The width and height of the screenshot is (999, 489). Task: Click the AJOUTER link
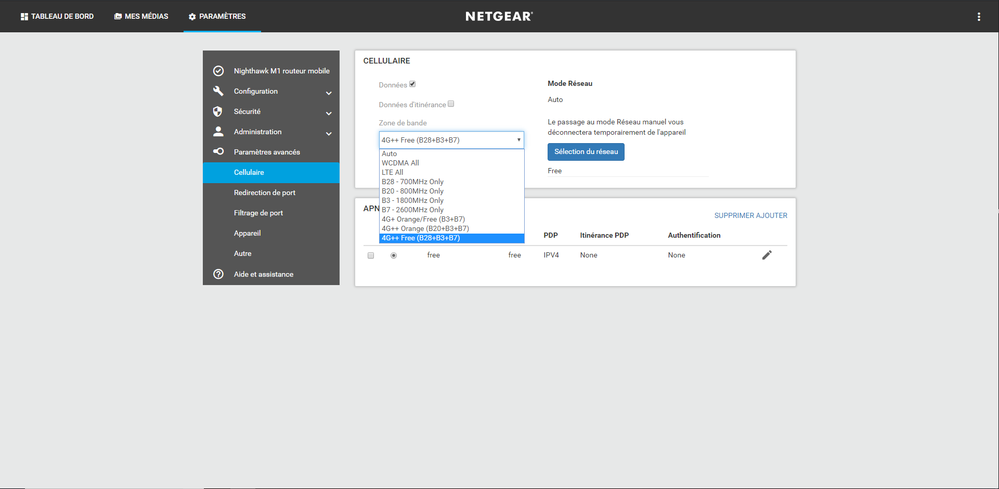coord(773,216)
